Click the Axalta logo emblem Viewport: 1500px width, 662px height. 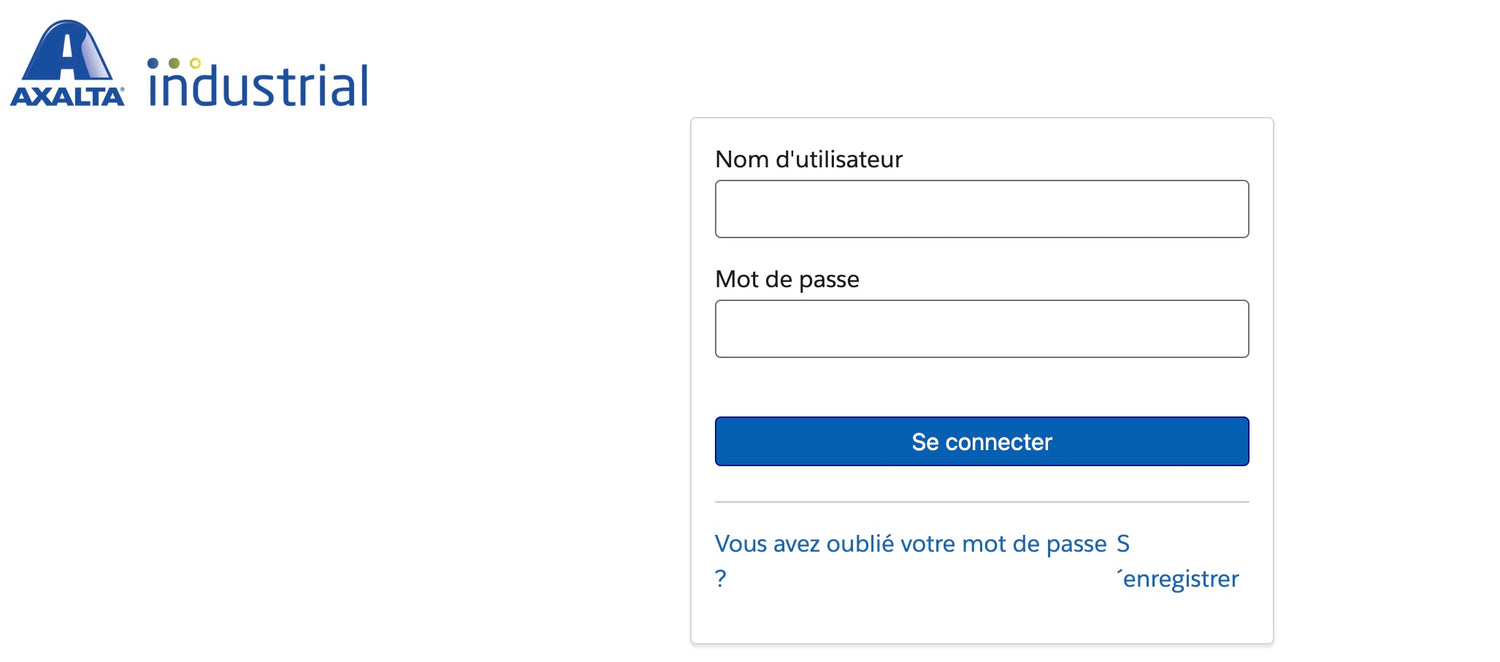click(x=67, y=50)
